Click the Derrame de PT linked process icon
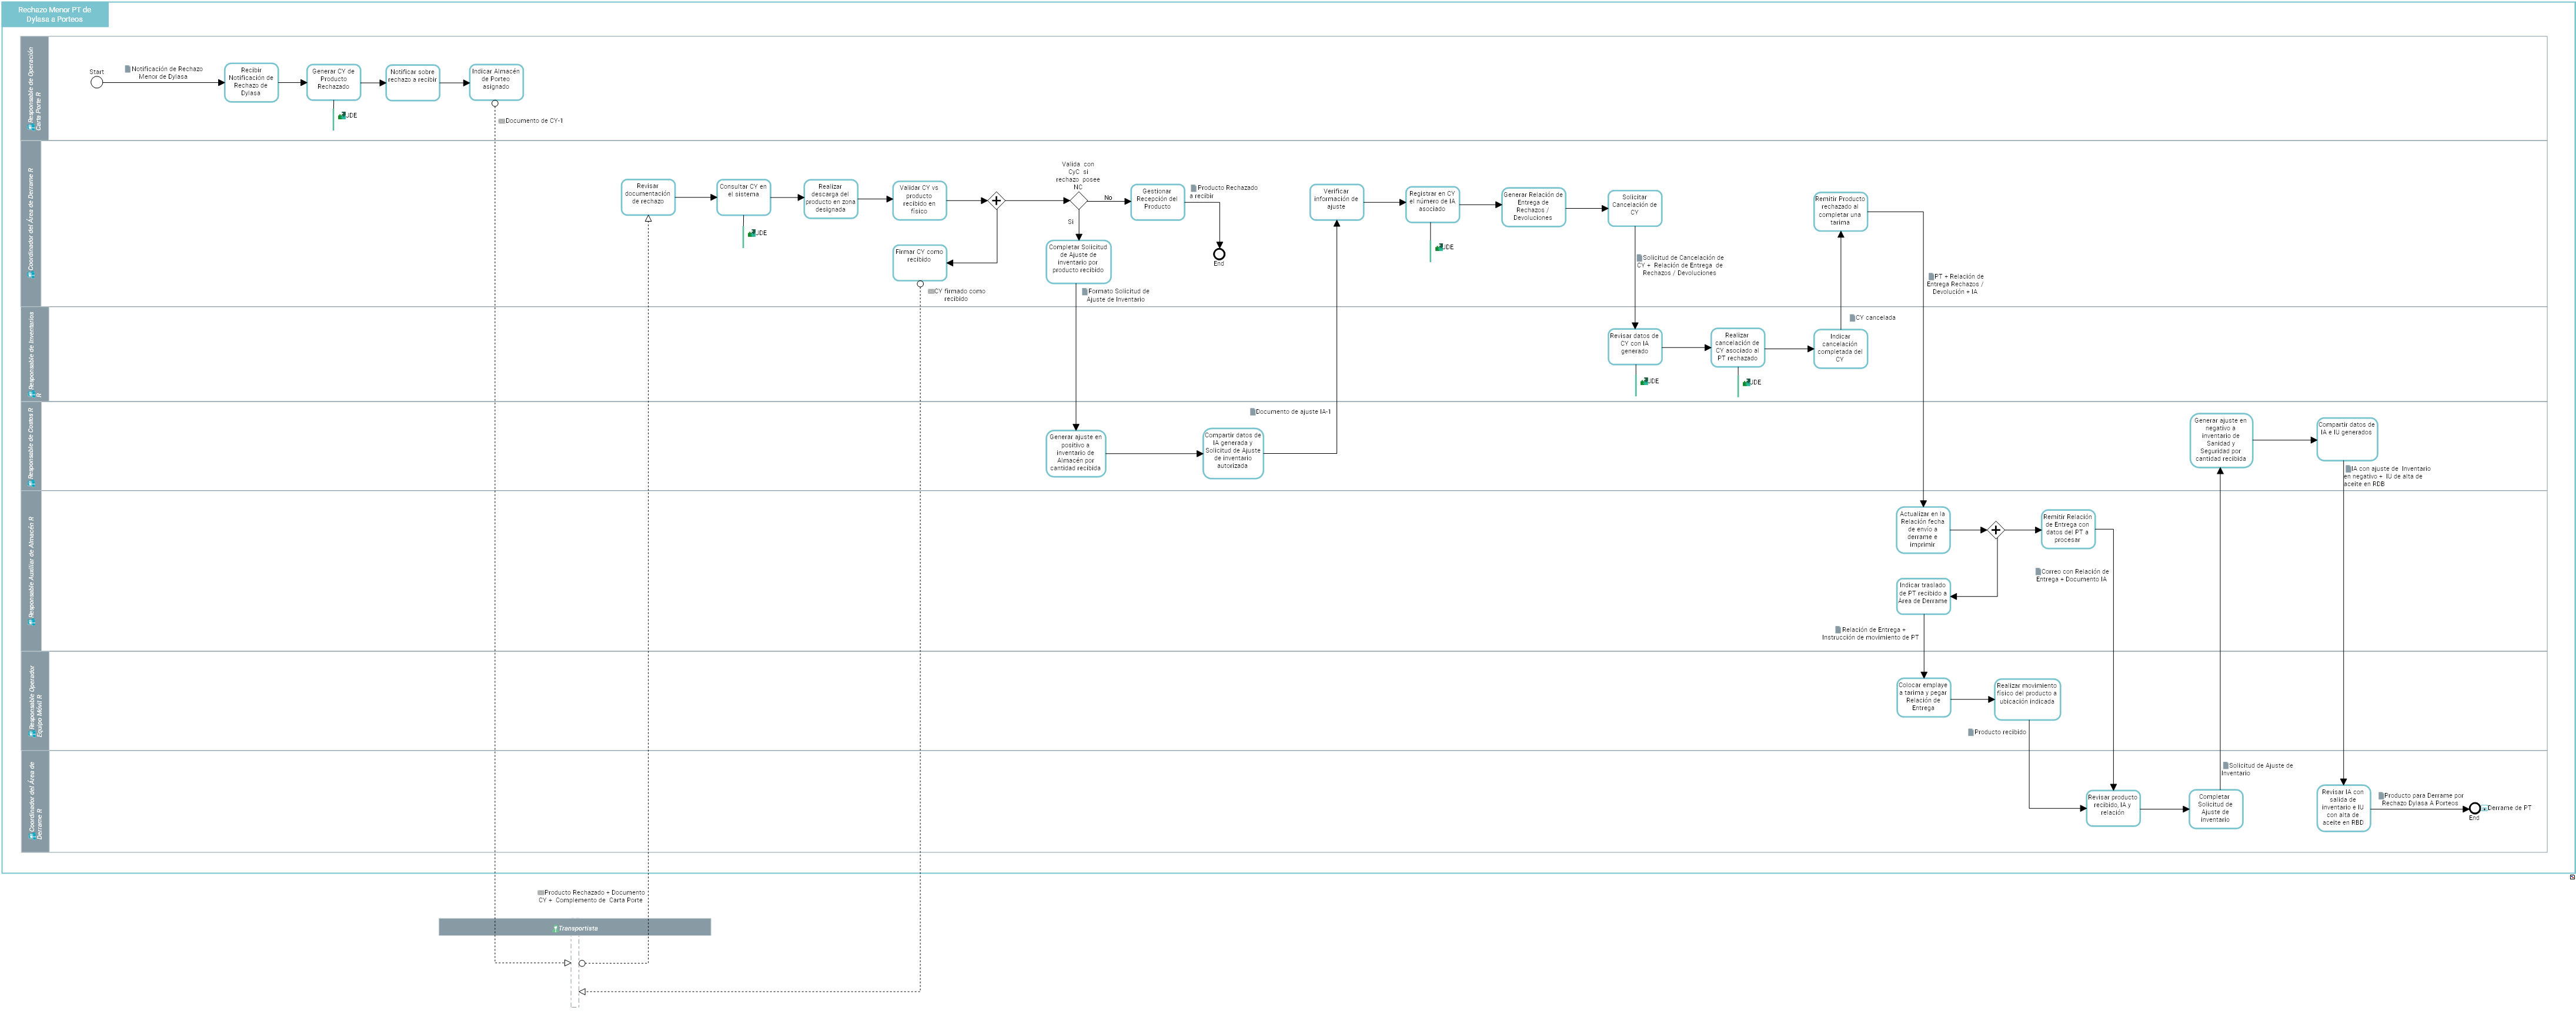 click(x=2485, y=808)
